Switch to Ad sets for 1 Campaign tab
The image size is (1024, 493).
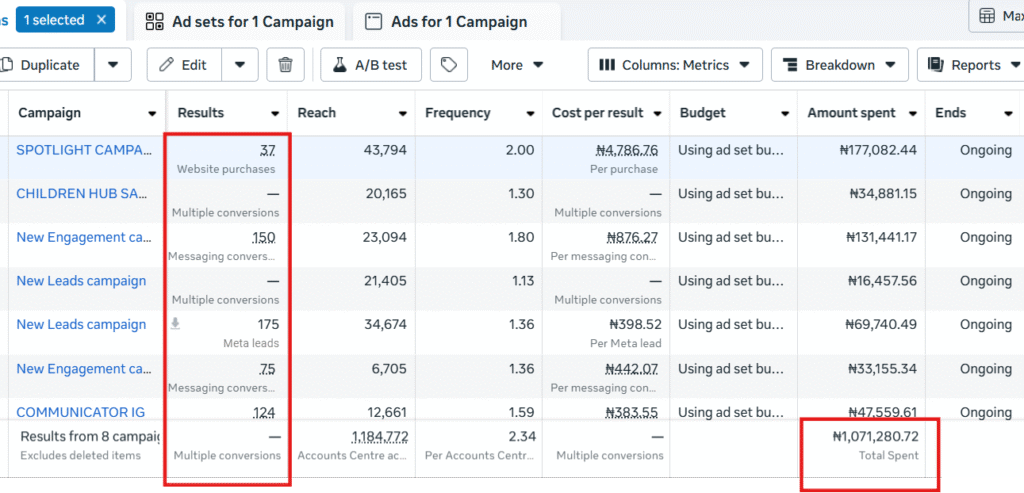tap(240, 21)
